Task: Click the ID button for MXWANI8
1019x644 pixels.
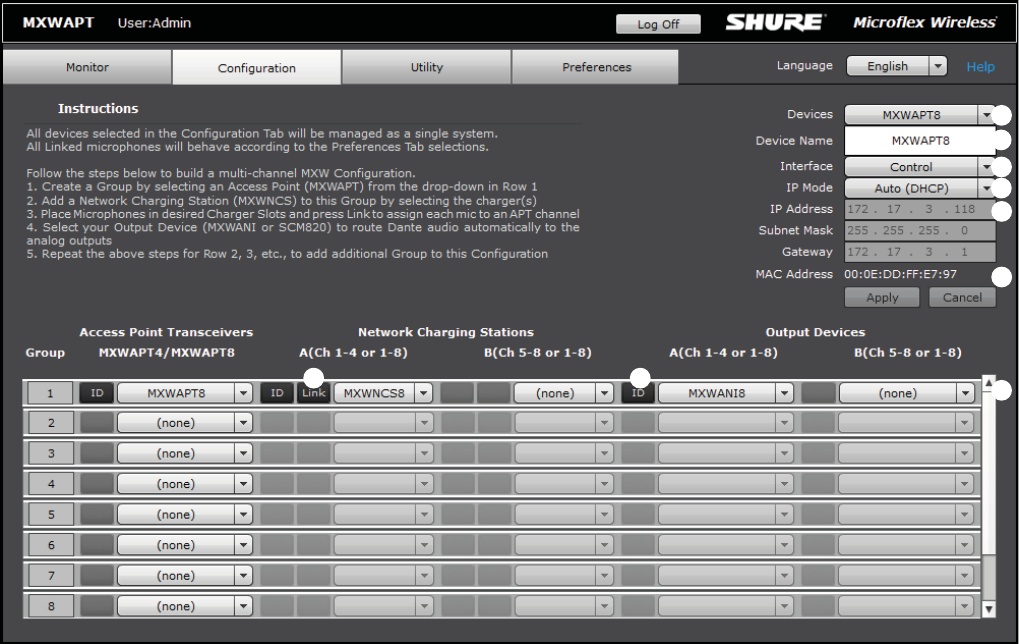Action: click(x=638, y=393)
